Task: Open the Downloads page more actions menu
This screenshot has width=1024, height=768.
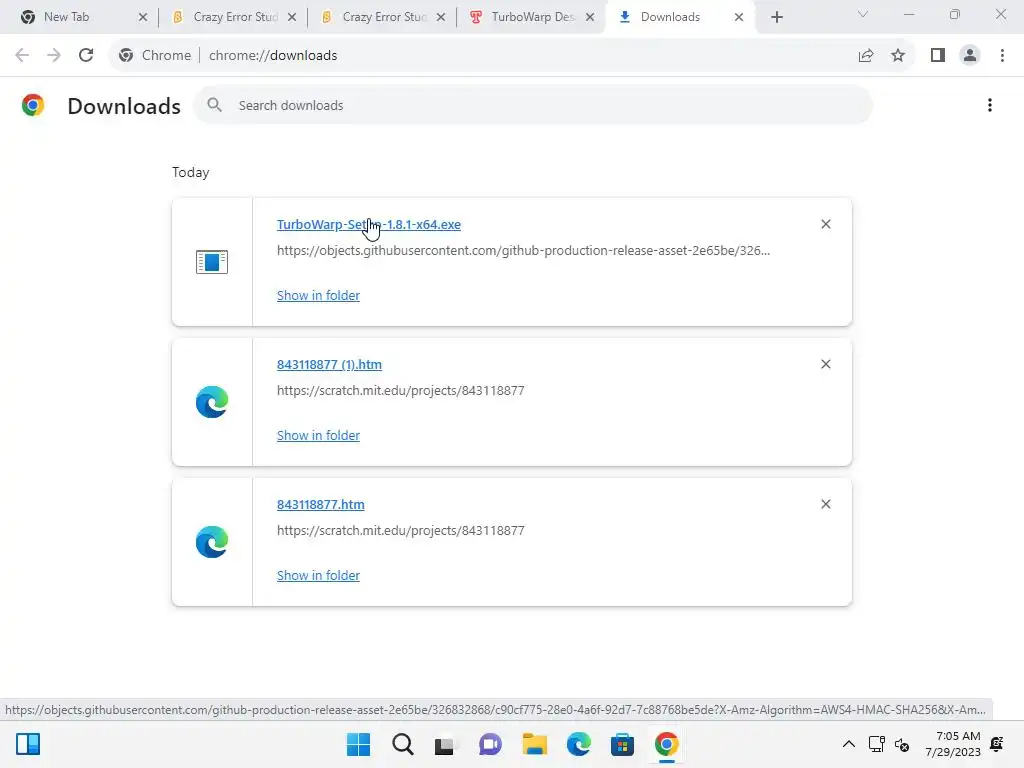Action: pyautogui.click(x=990, y=105)
